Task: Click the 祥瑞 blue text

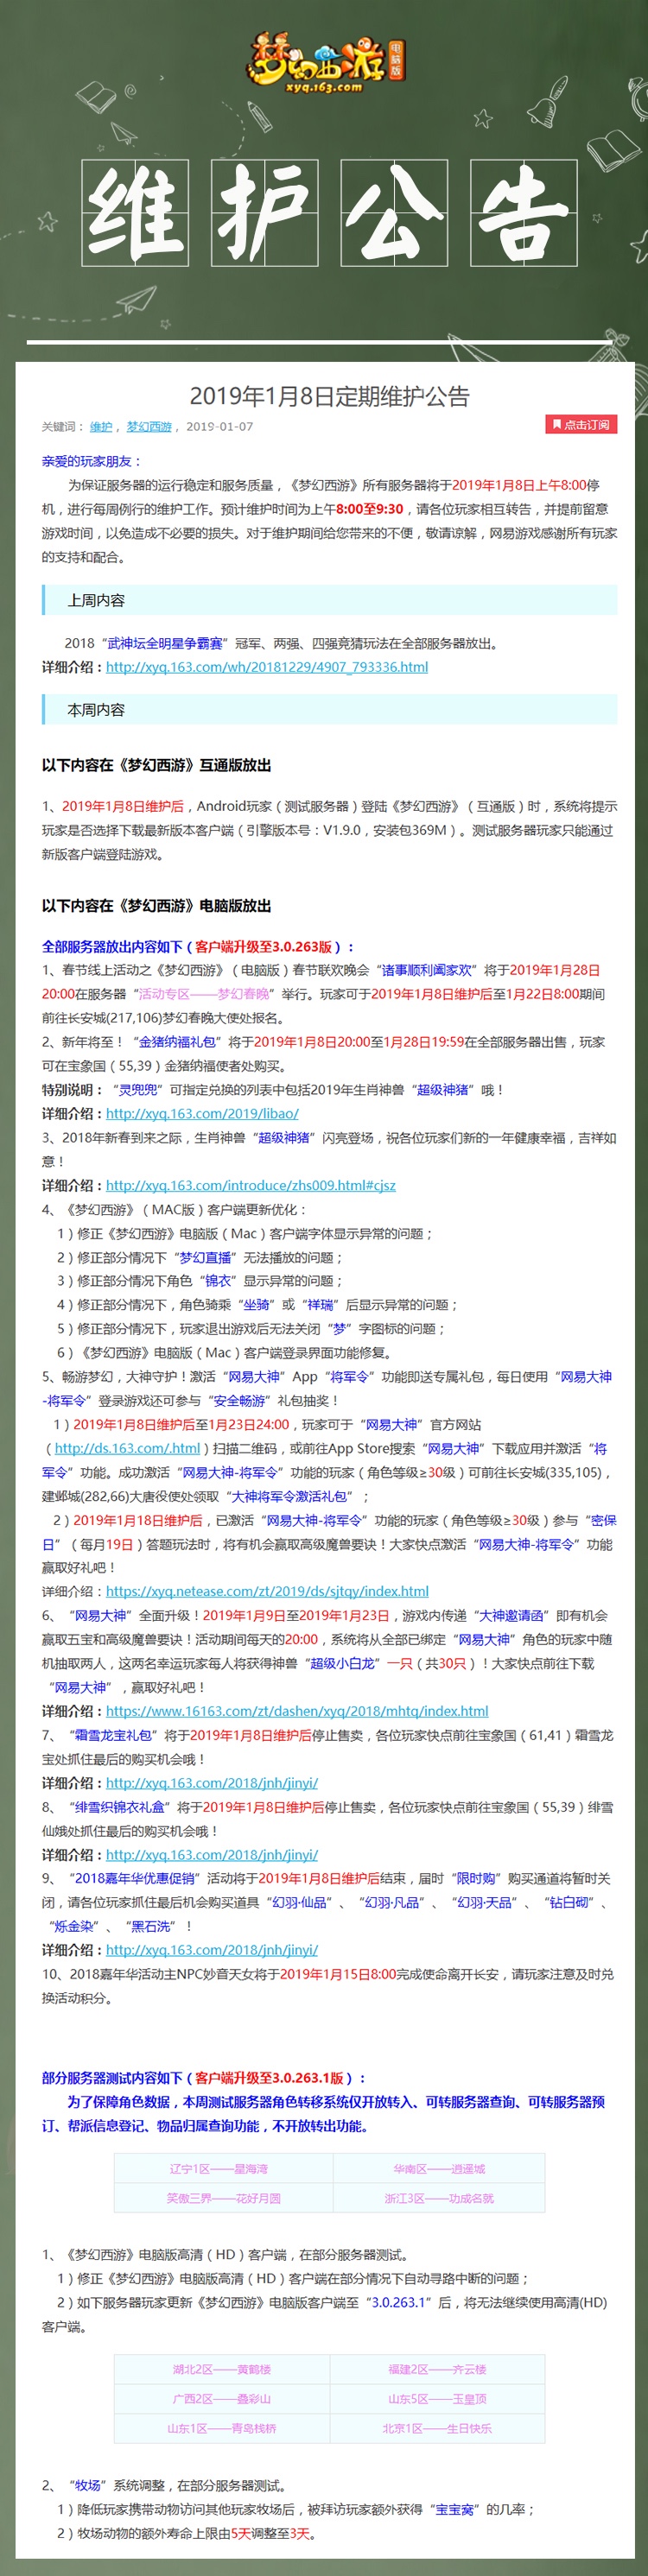Action: [320, 1305]
